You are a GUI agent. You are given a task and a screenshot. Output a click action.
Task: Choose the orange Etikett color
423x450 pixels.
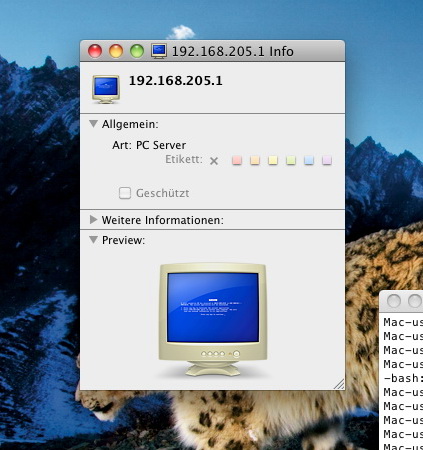(255, 160)
